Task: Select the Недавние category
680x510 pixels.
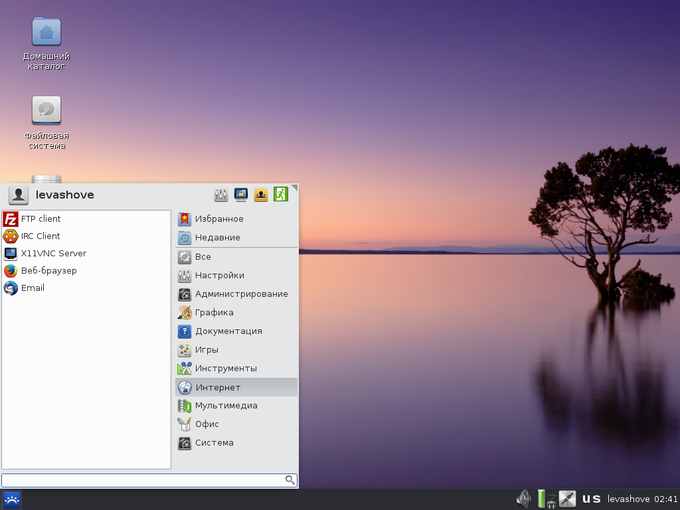Action: [236, 238]
